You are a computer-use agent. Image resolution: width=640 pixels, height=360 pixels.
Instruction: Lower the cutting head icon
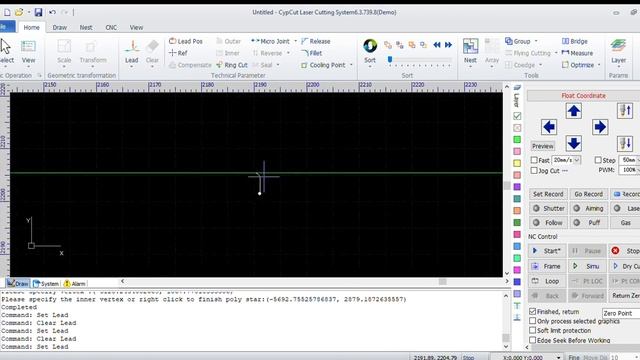coord(625,143)
